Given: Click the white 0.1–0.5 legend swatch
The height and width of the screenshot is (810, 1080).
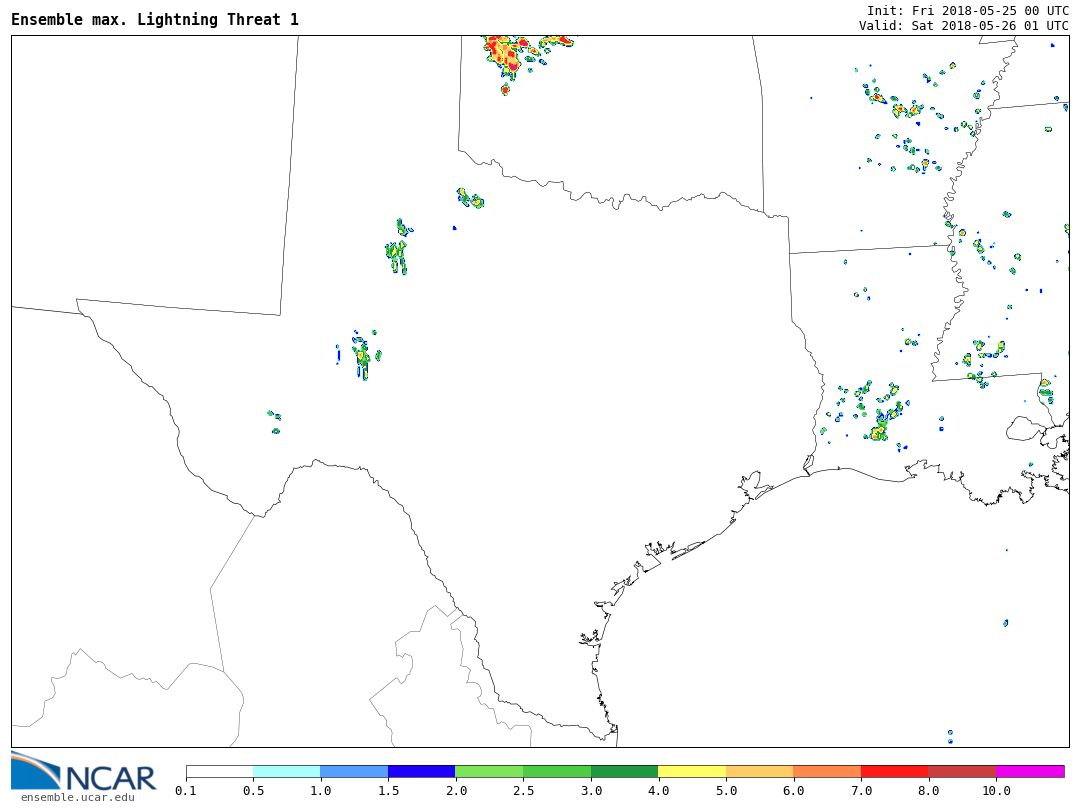Looking at the screenshot, I should pos(219,771).
